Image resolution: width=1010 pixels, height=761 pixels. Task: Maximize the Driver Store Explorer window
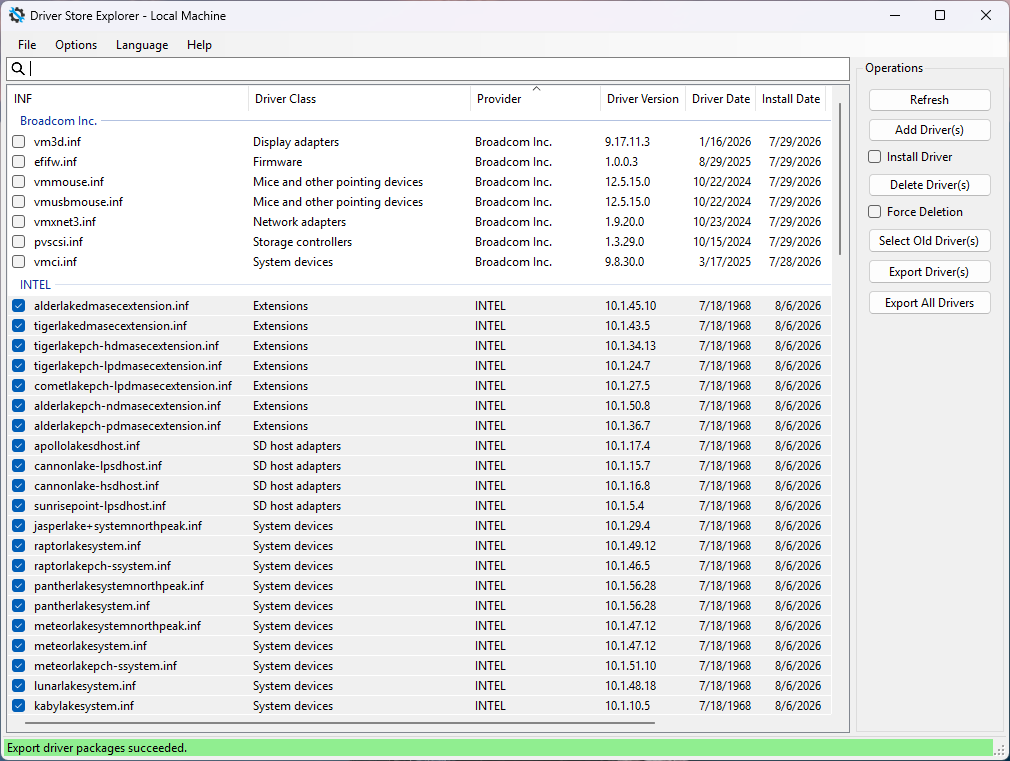click(940, 15)
